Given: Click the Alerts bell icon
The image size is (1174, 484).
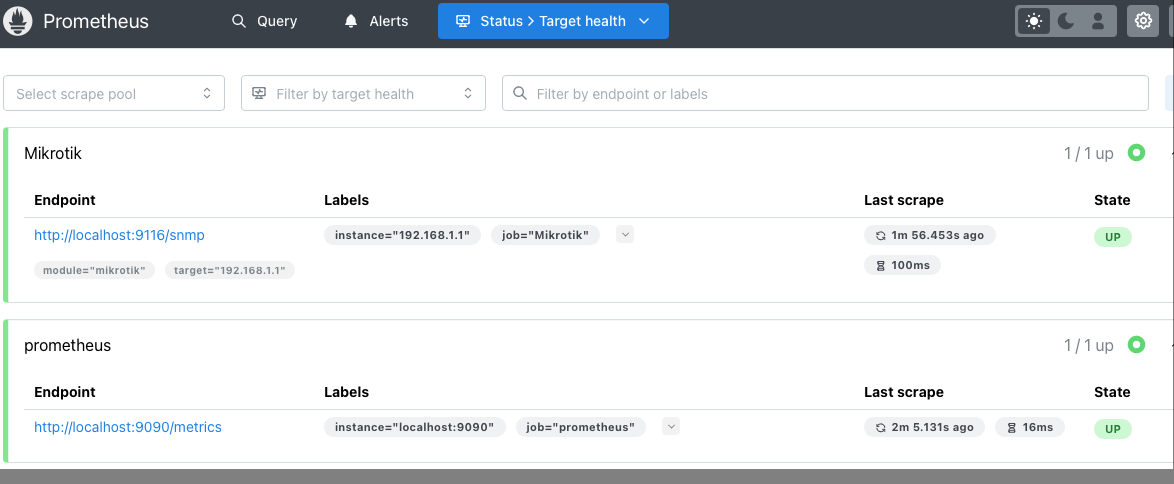Looking at the screenshot, I should click(x=351, y=21).
